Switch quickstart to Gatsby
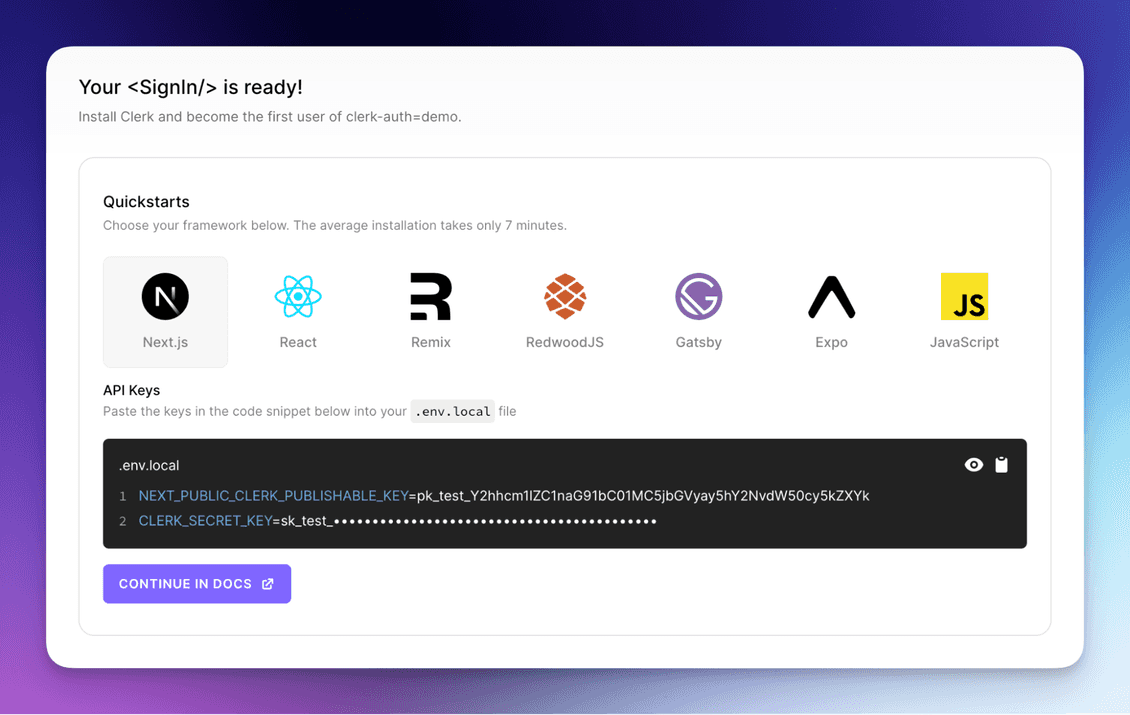The image size is (1130, 715). tap(698, 310)
